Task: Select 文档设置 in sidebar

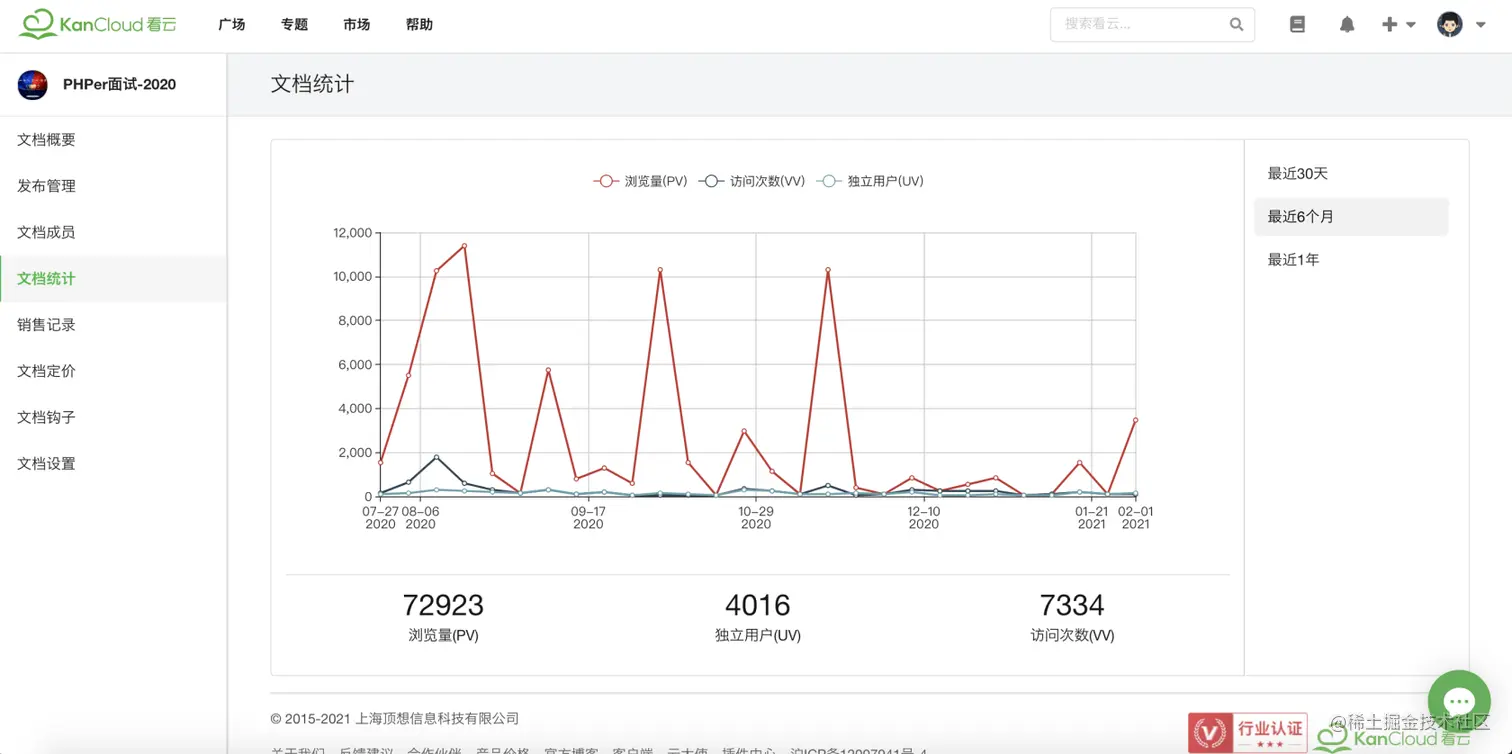Action: click(113, 464)
